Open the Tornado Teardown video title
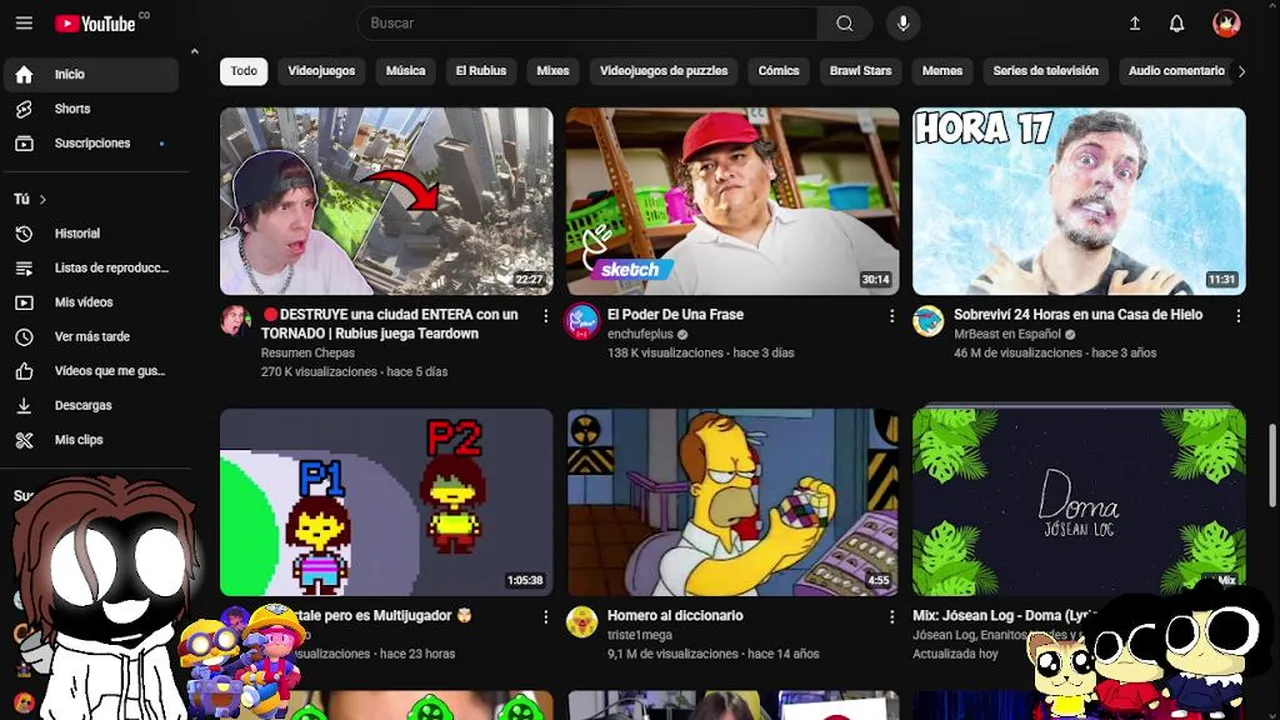 pyautogui.click(x=390, y=324)
